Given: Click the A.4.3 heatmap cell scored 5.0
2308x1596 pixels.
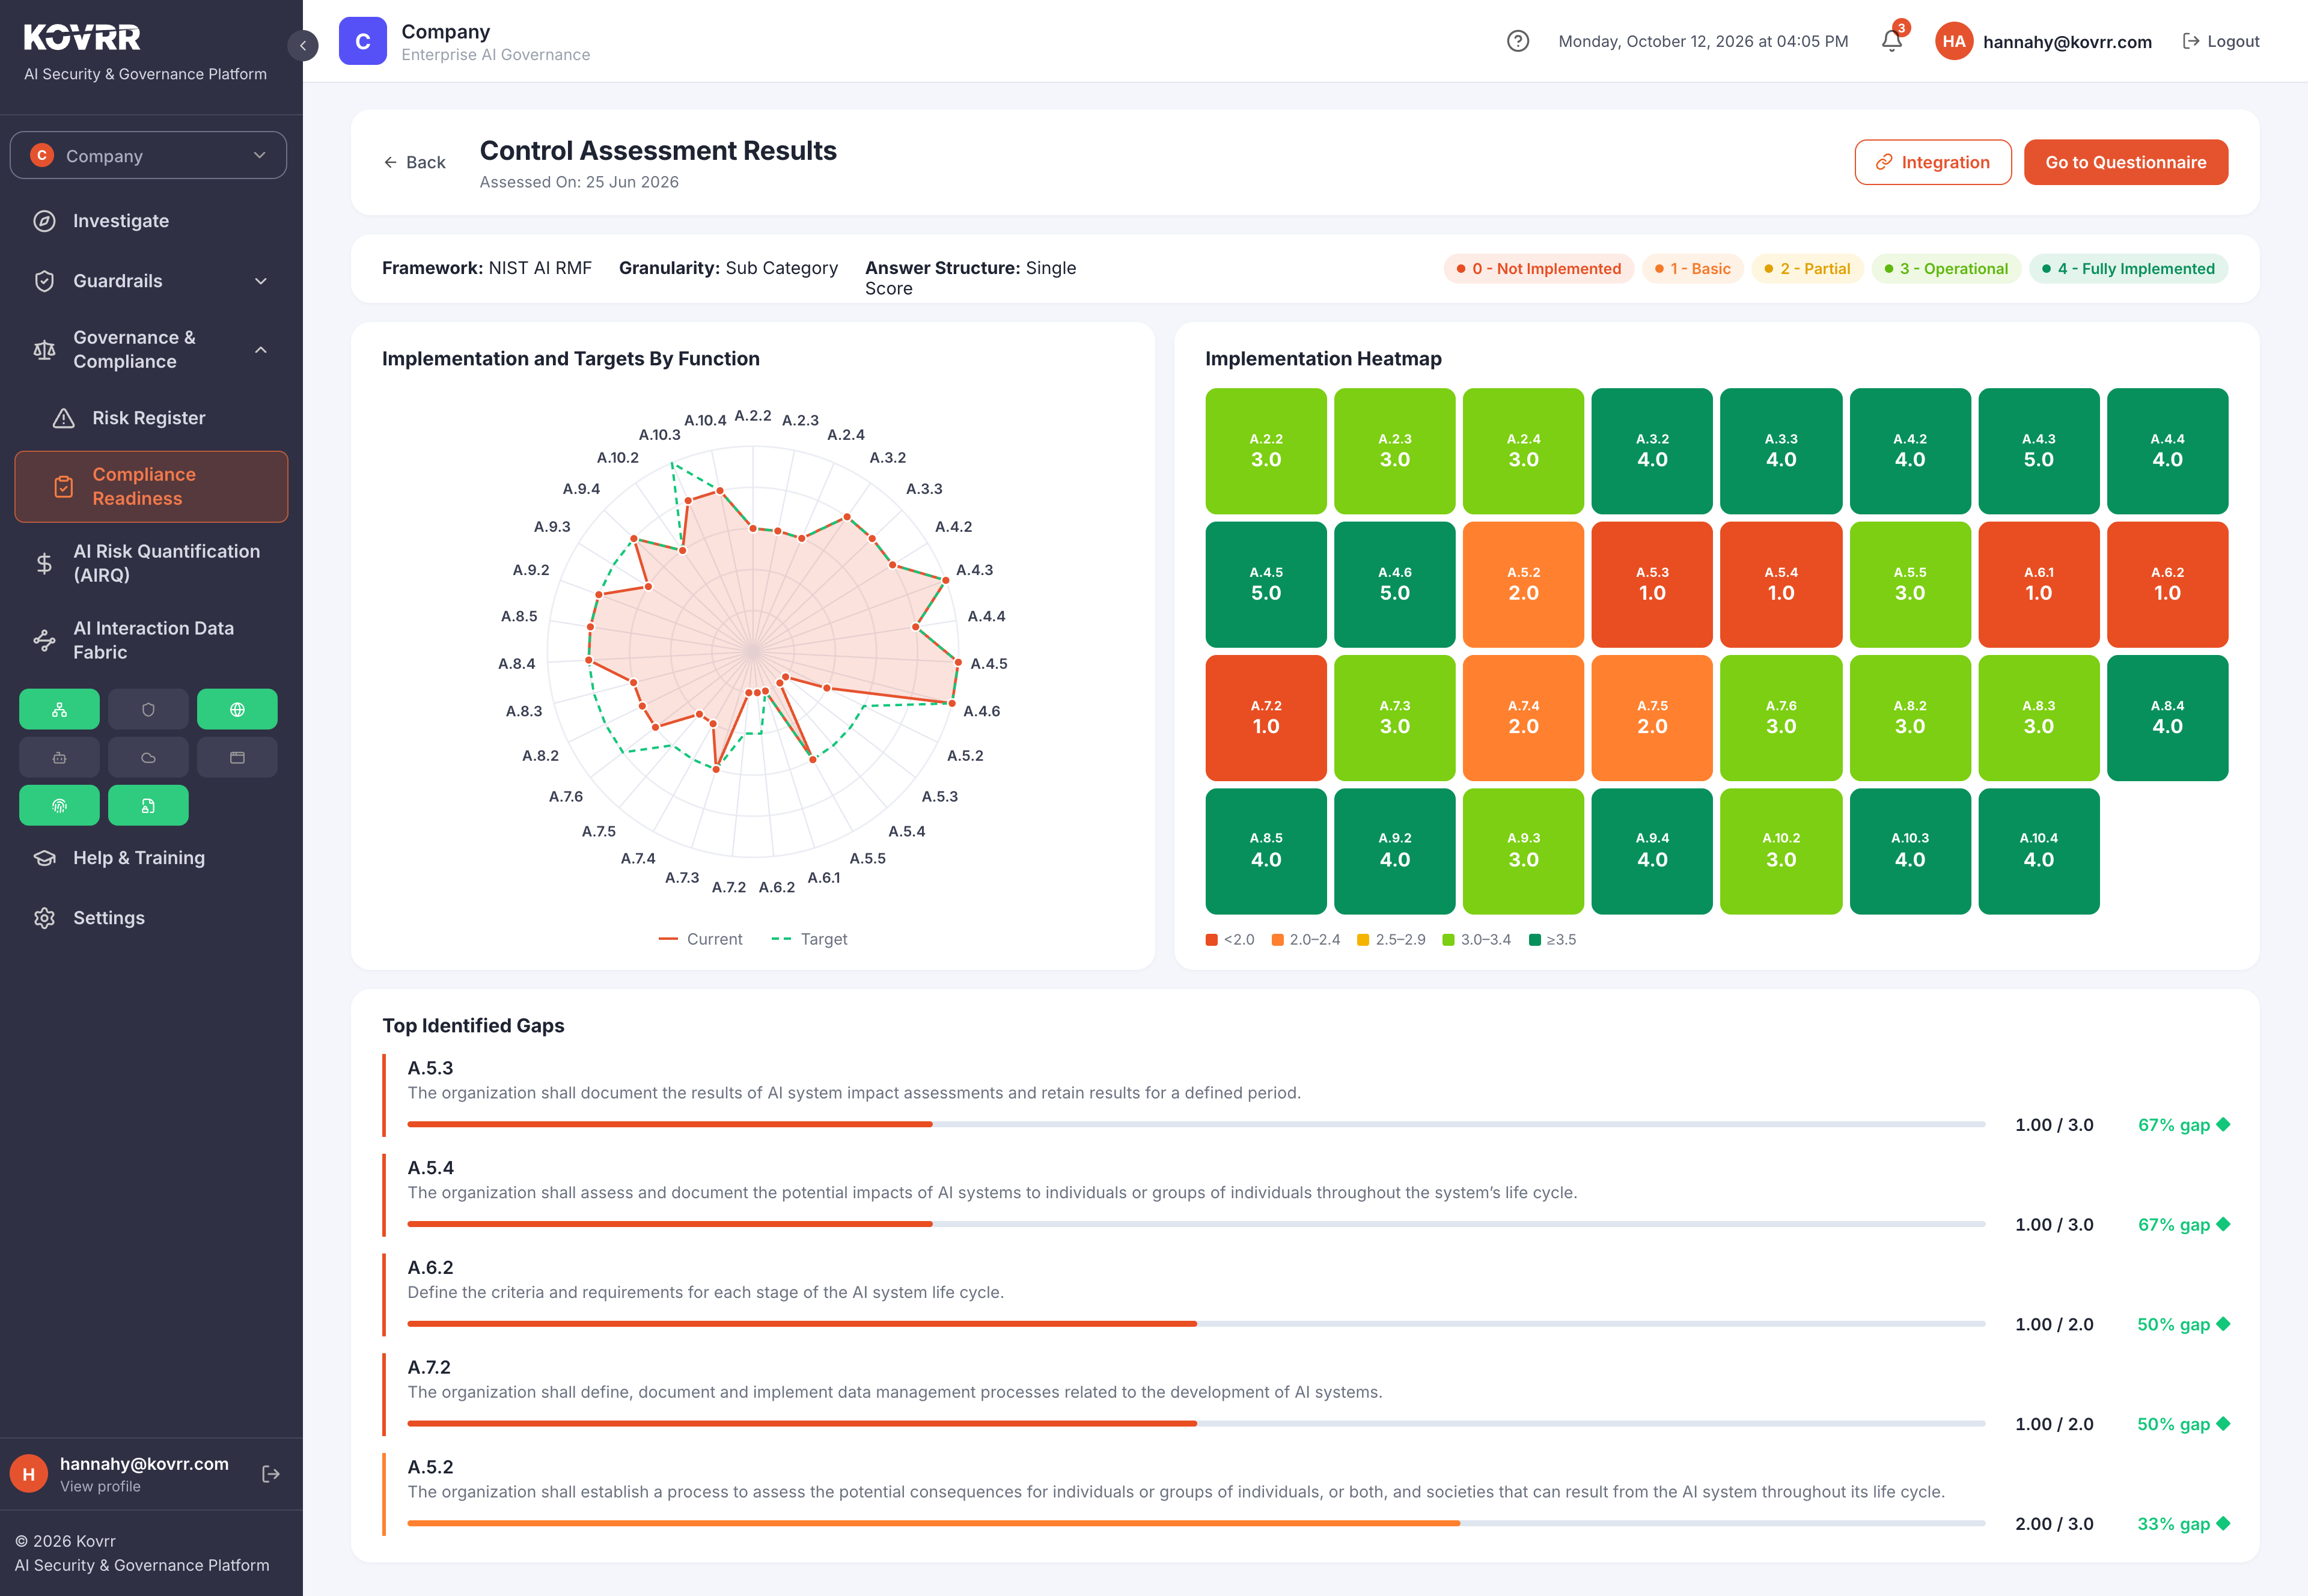Looking at the screenshot, I should tap(2038, 451).
